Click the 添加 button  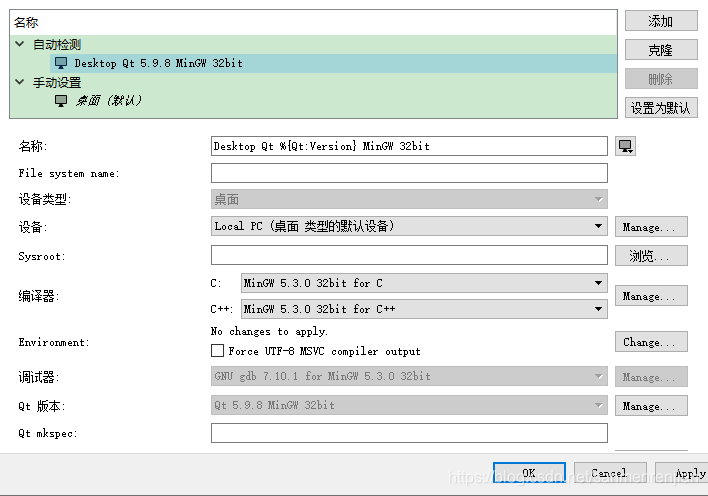[x=661, y=21]
